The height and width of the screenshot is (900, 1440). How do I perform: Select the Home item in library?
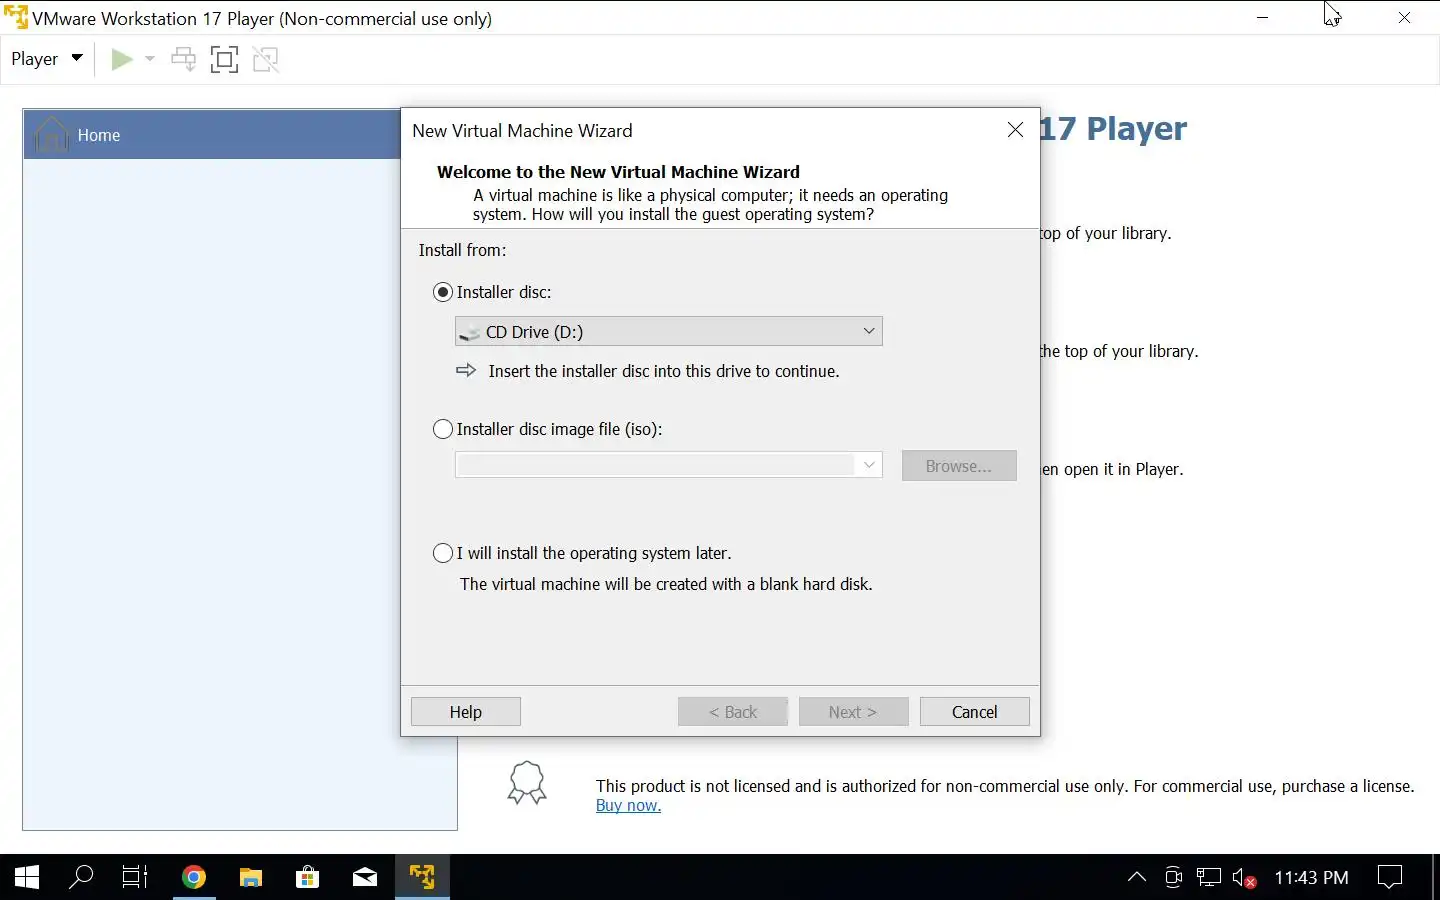pos(212,135)
